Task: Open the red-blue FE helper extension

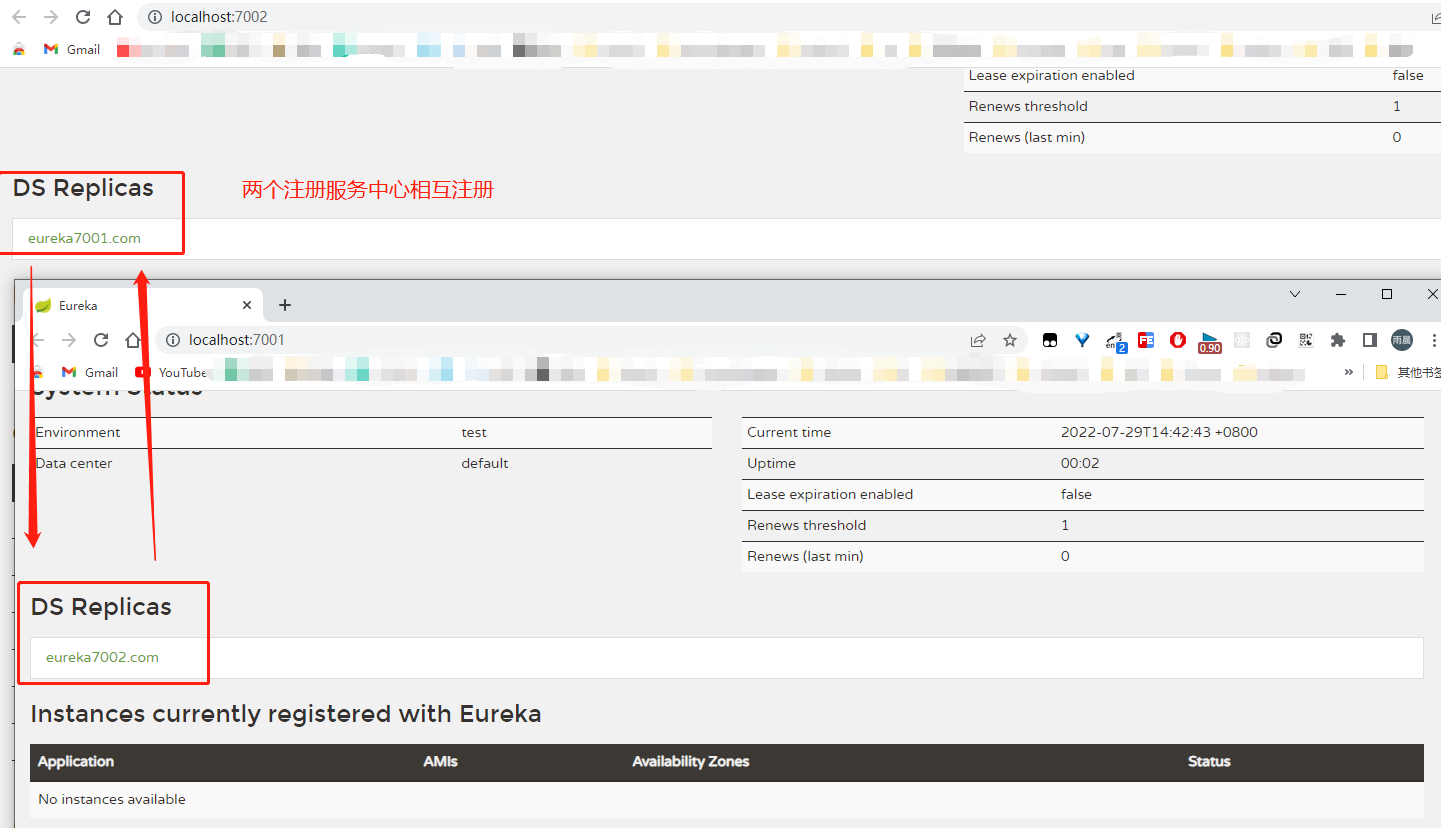Action: pos(1146,340)
